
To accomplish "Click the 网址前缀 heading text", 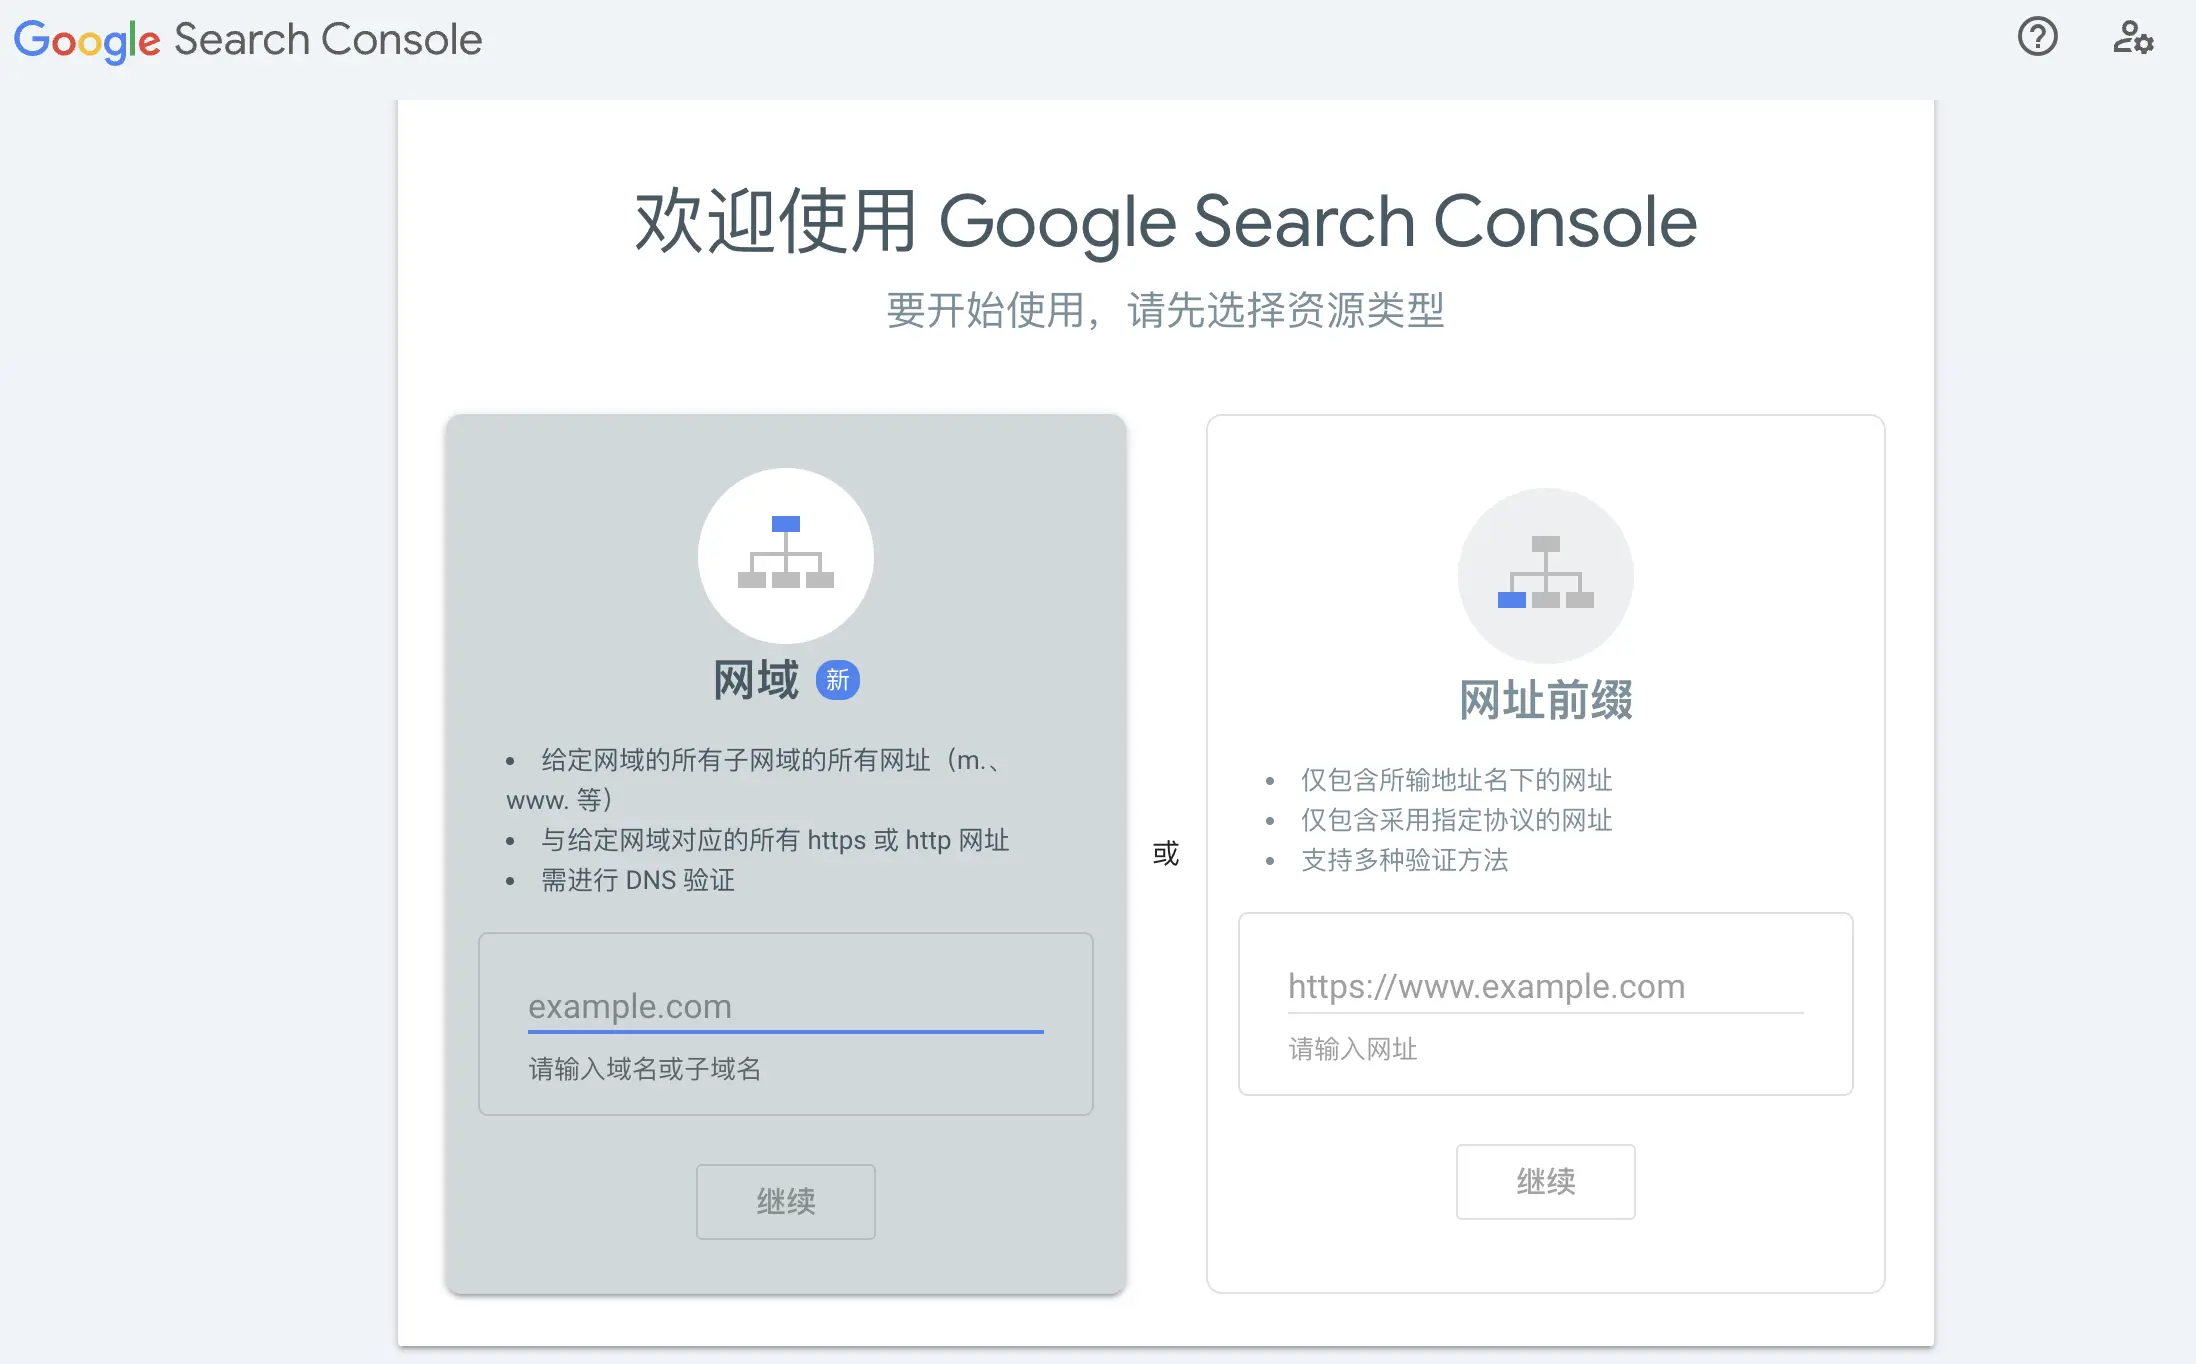I will coord(1546,700).
